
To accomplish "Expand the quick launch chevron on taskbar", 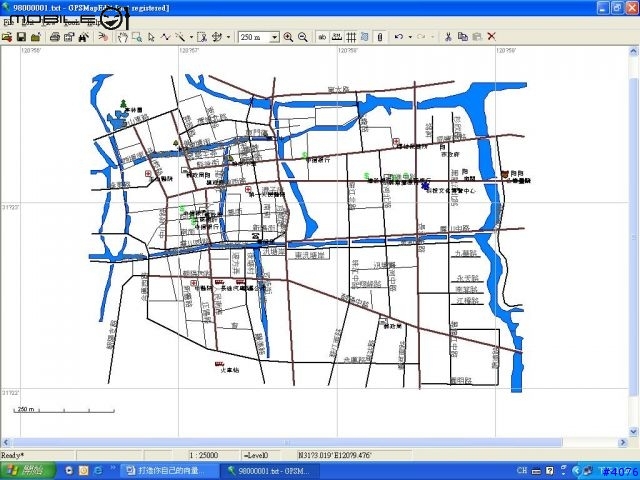I will point(113,469).
